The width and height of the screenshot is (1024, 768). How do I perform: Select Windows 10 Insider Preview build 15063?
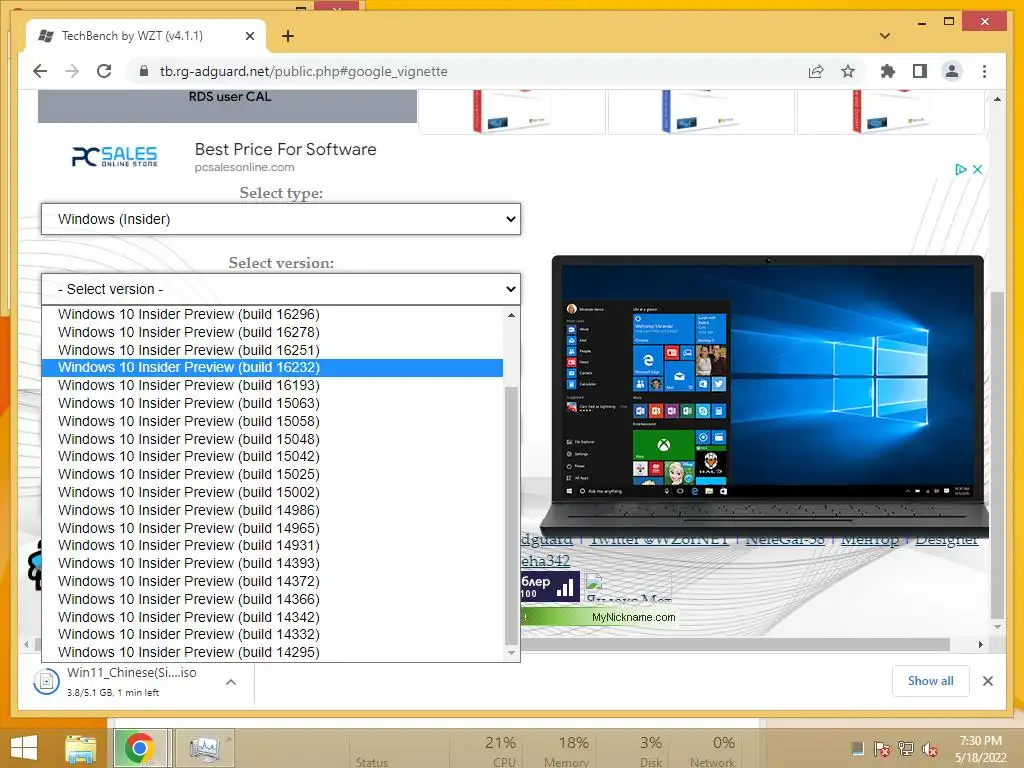click(x=272, y=403)
